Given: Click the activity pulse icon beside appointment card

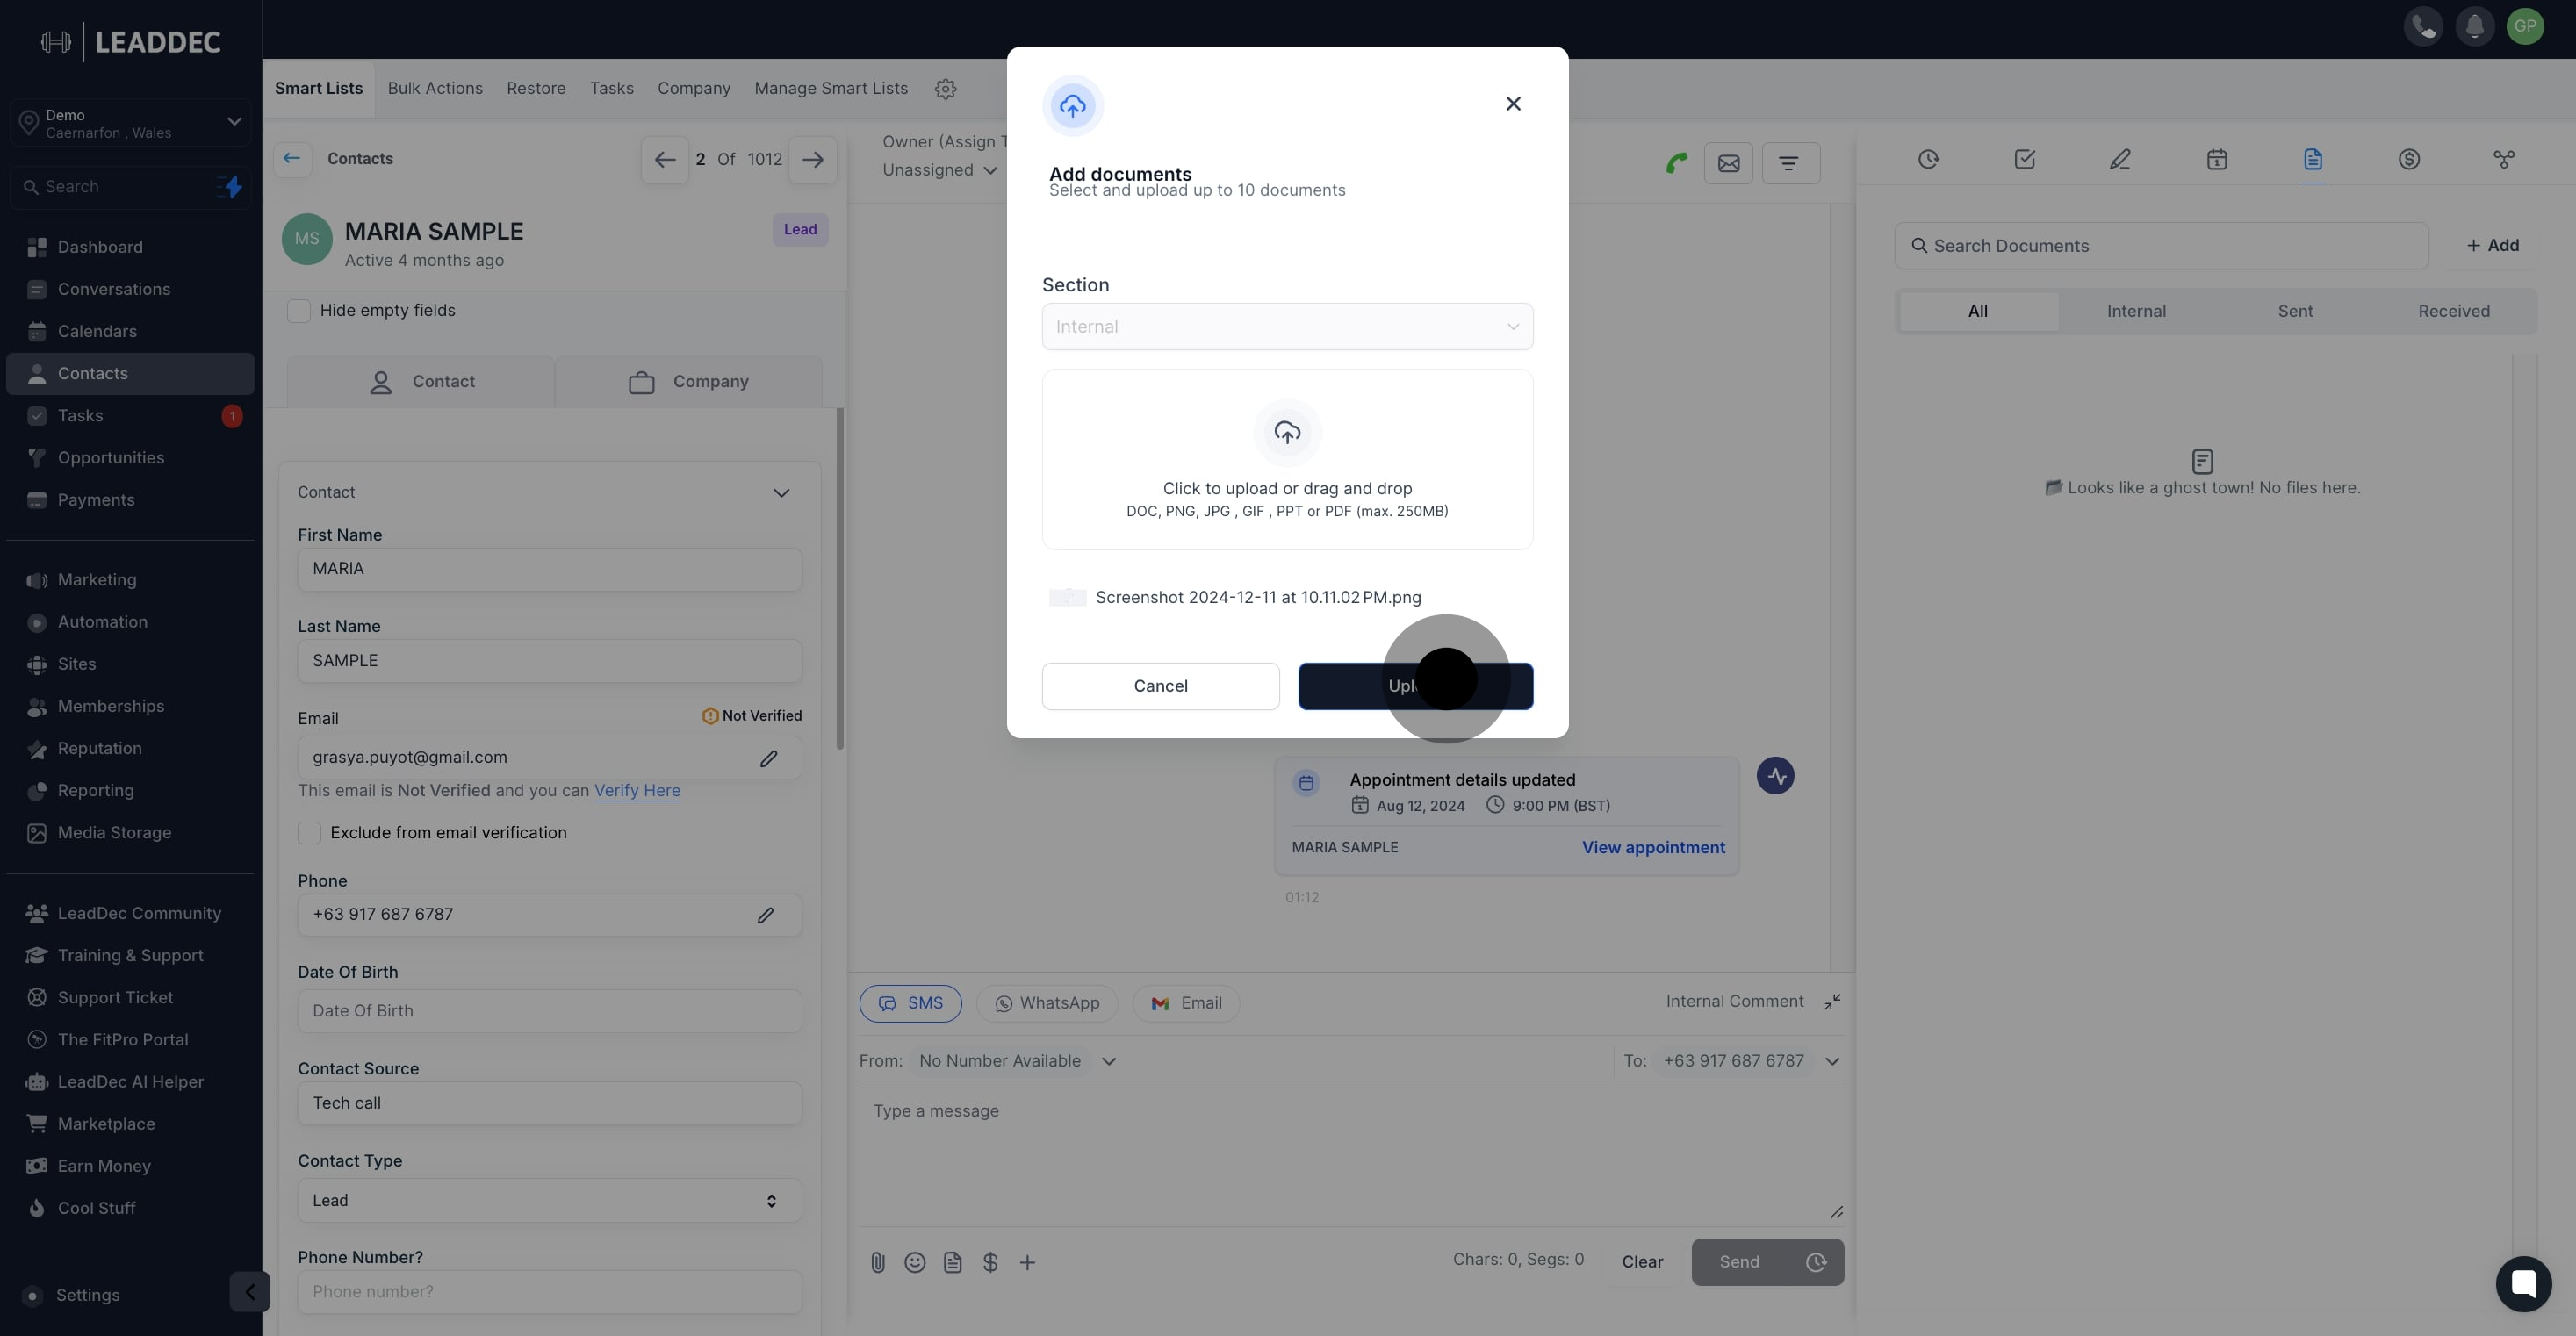Looking at the screenshot, I should click(x=1775, y=776).
